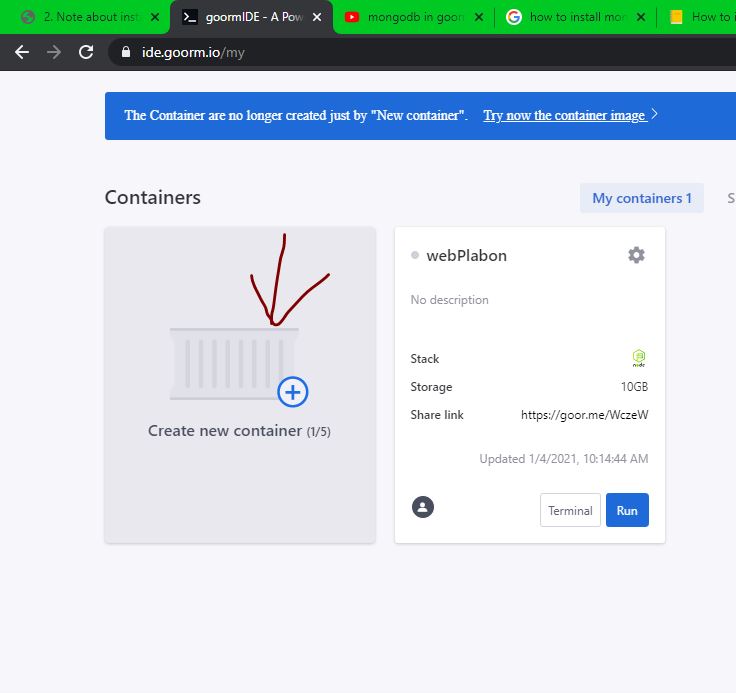This screenshot has height=693, width=736.
Task: Open the goor.me/WczeW share link
Action: (584, 415)
